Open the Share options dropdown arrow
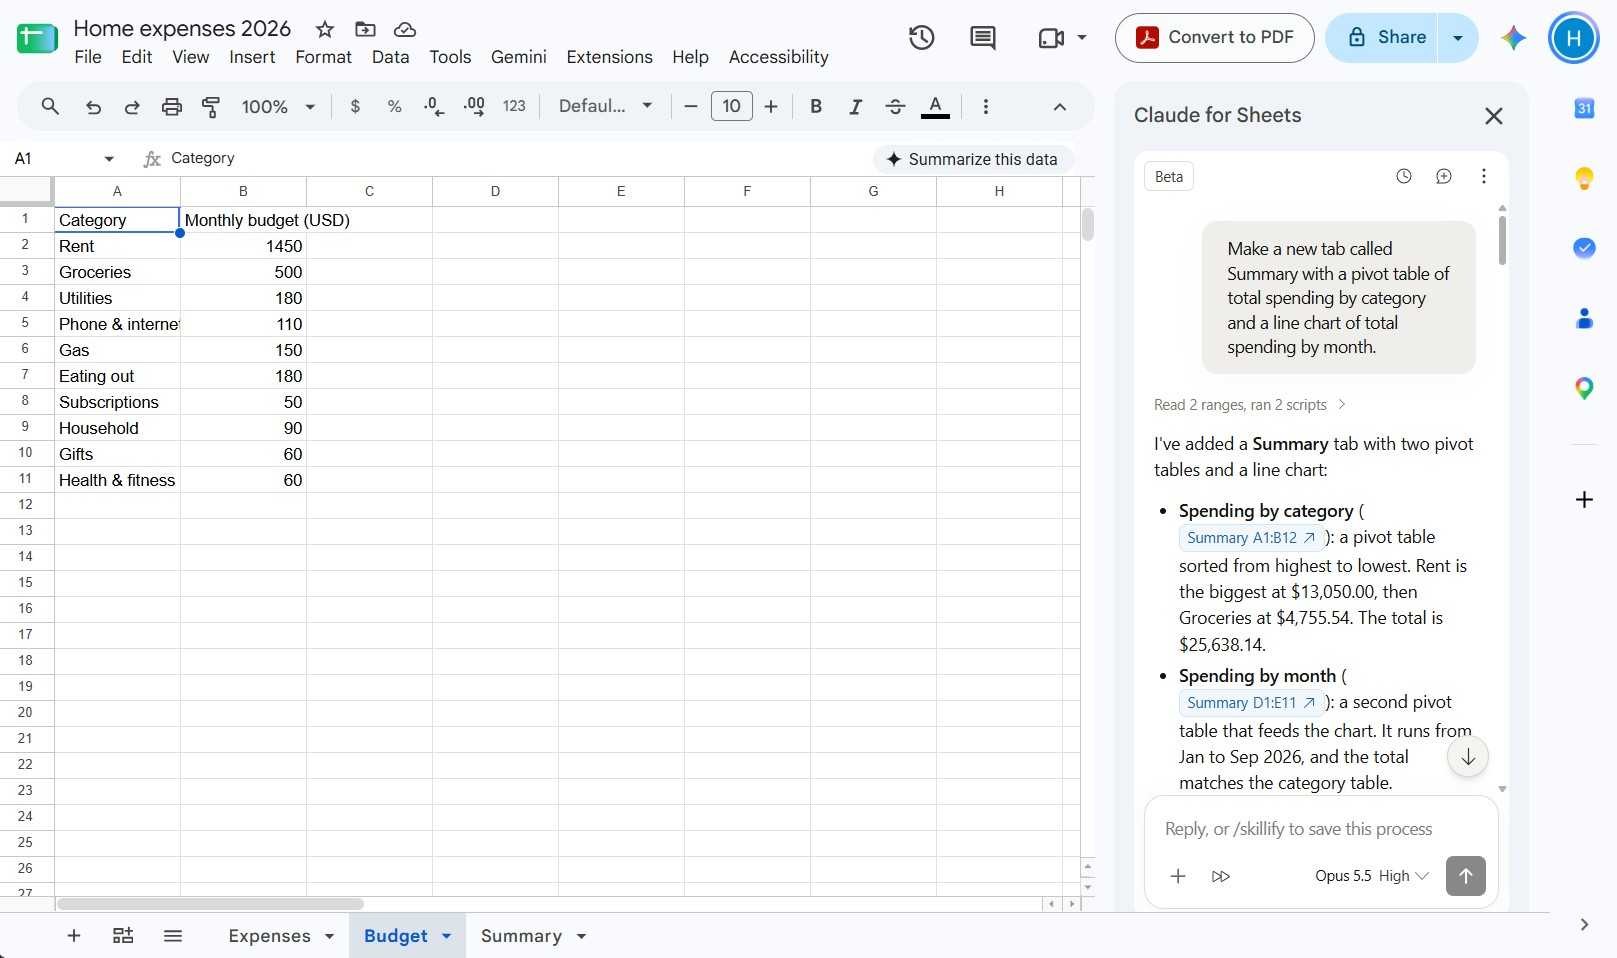The width and height of the screenshot is (1617, 958). pos(1458,38)
